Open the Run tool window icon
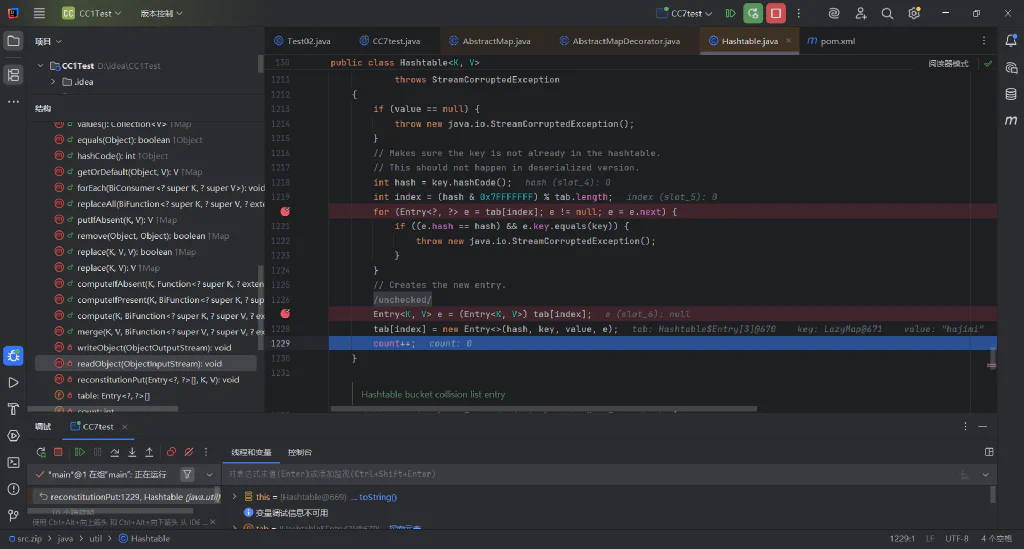 pyautogui.click(x=13, y=383)
